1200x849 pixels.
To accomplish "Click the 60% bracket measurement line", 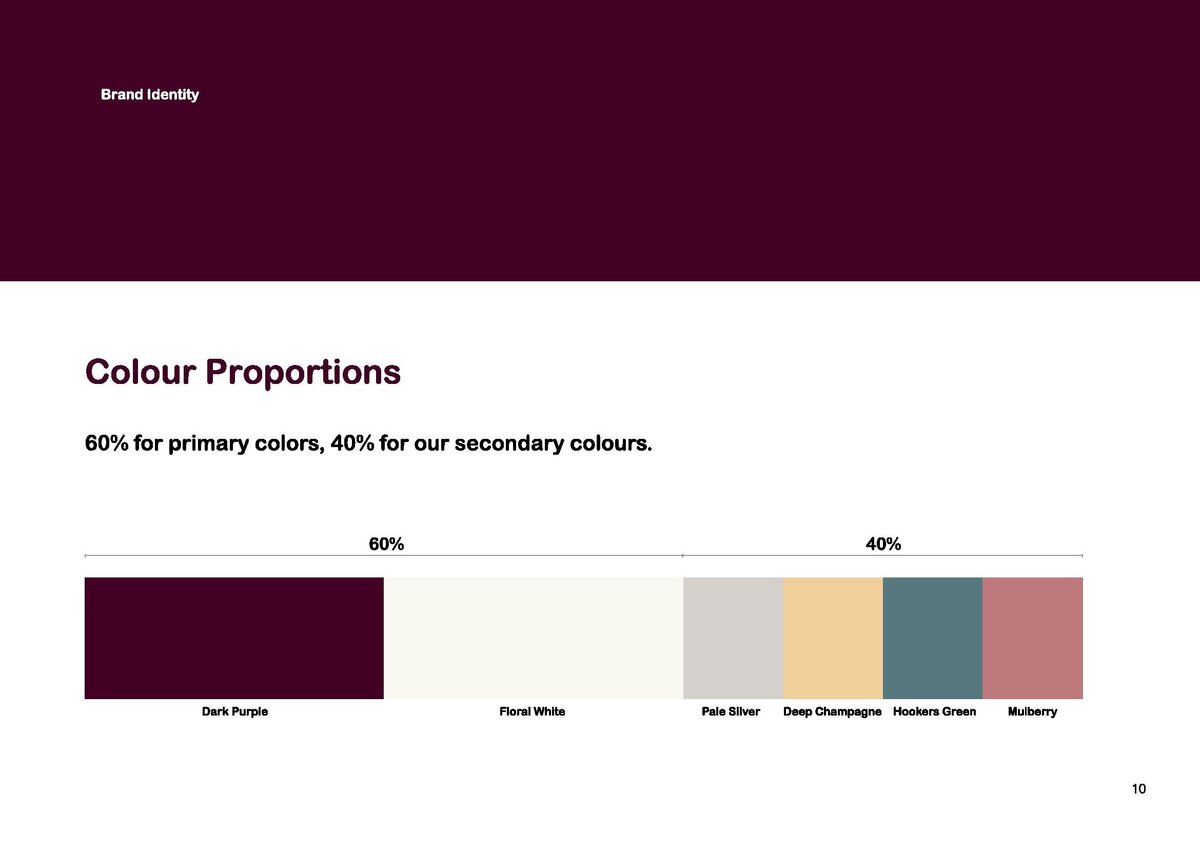I will (x=384, y=555).
